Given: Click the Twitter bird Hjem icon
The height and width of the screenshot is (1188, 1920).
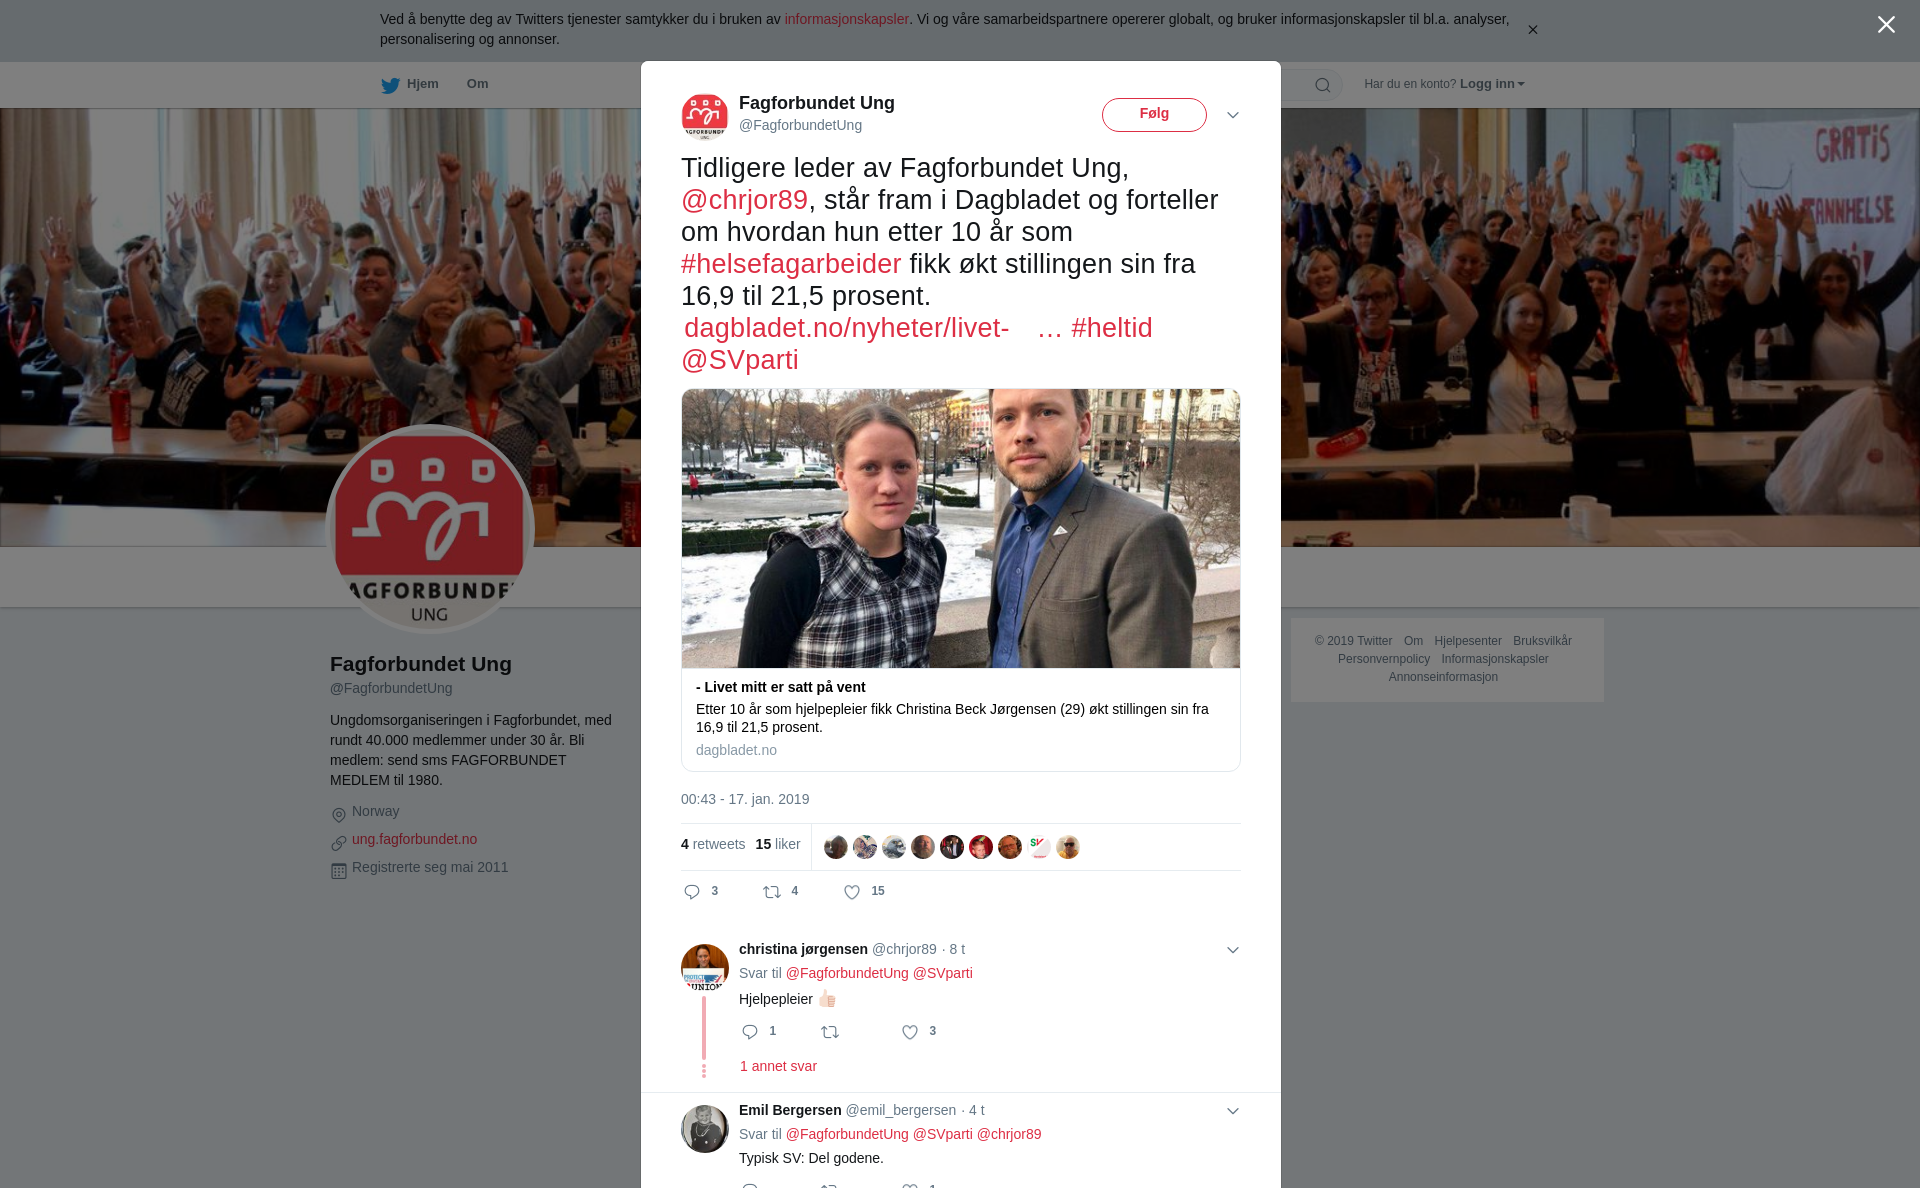Looking at the screenshot, I should point(390,85).
